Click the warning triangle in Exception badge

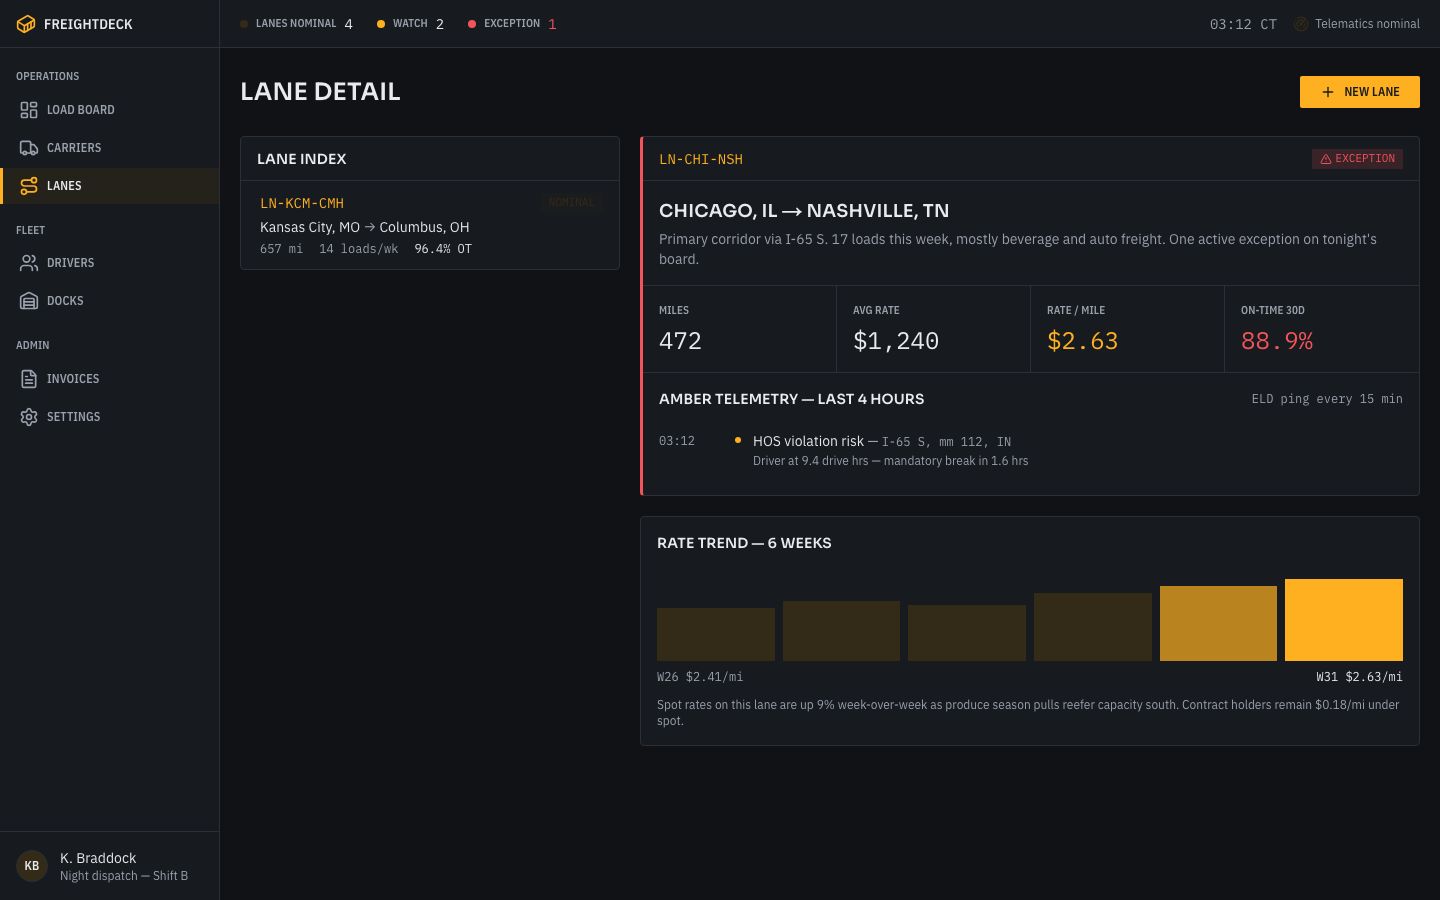coord(1326,159)
